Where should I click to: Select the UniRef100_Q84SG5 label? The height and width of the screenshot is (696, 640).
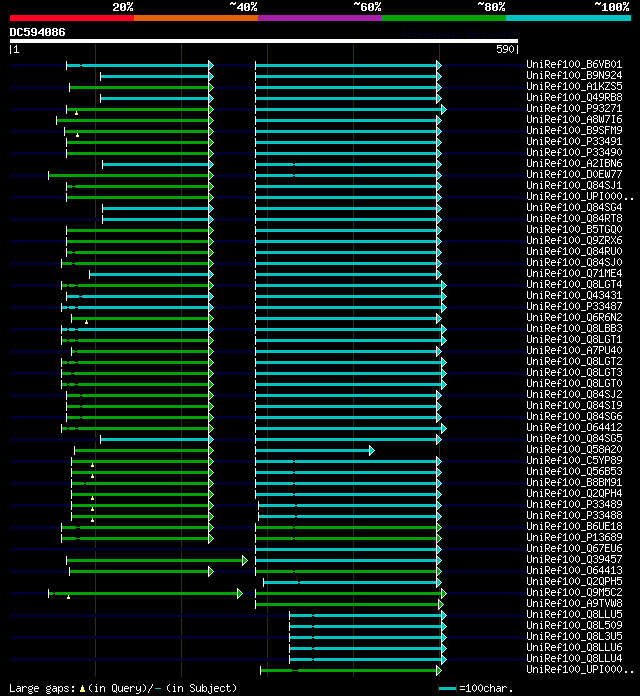[574, 438]
